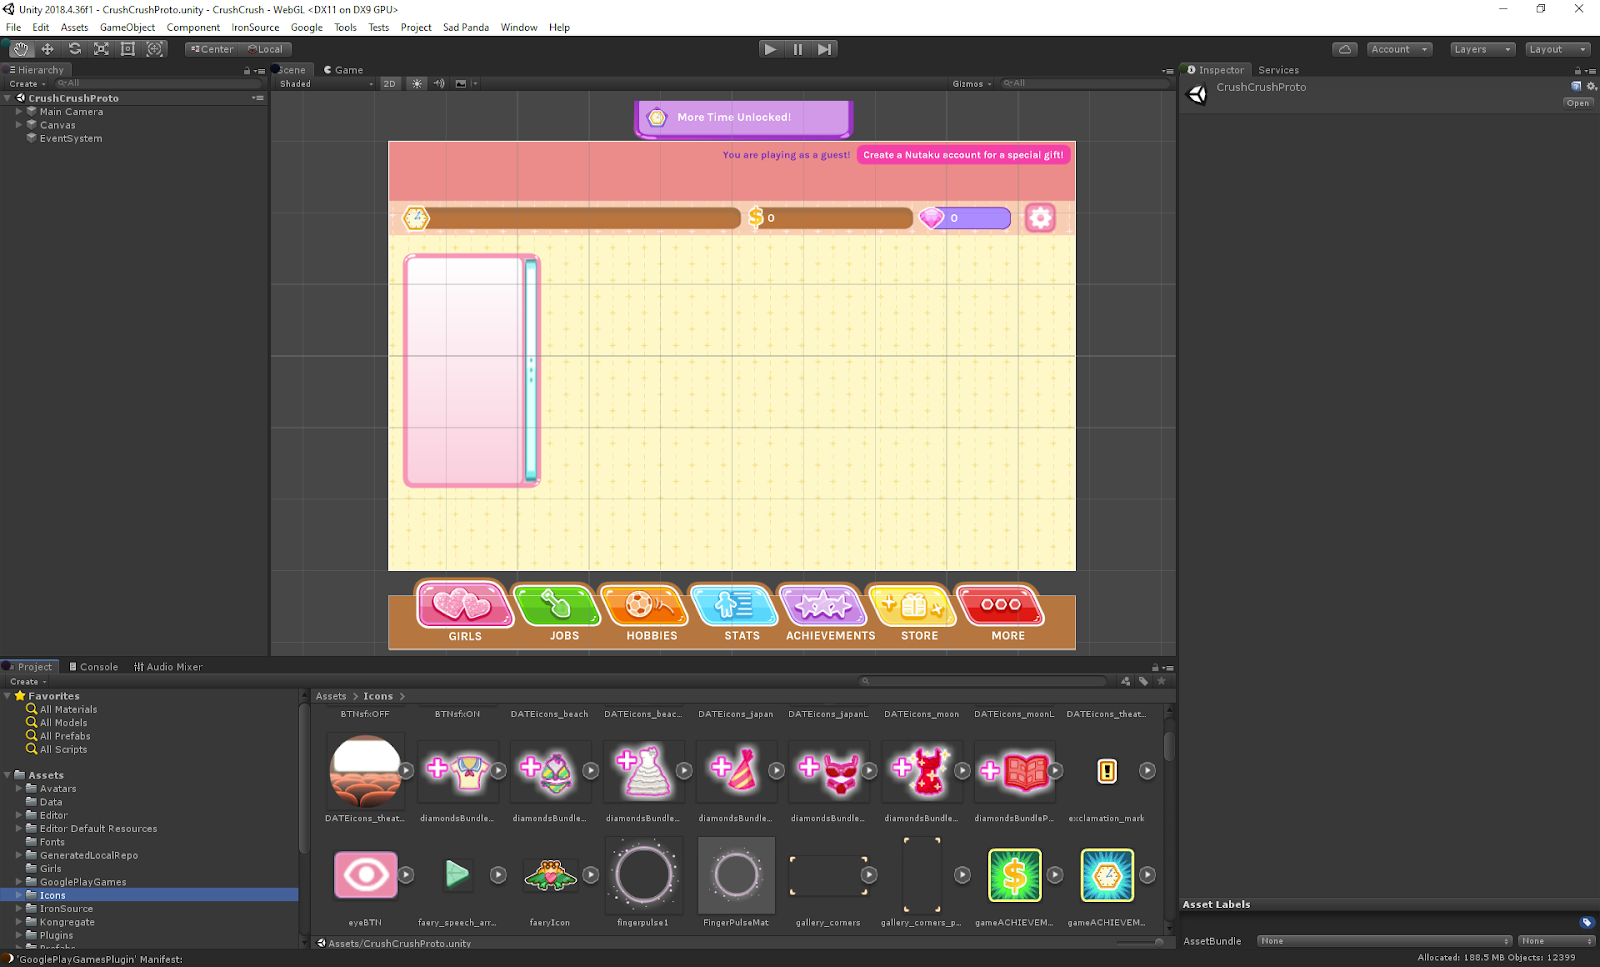Open the AssetBundle None dropdown

pos(1384,941)
